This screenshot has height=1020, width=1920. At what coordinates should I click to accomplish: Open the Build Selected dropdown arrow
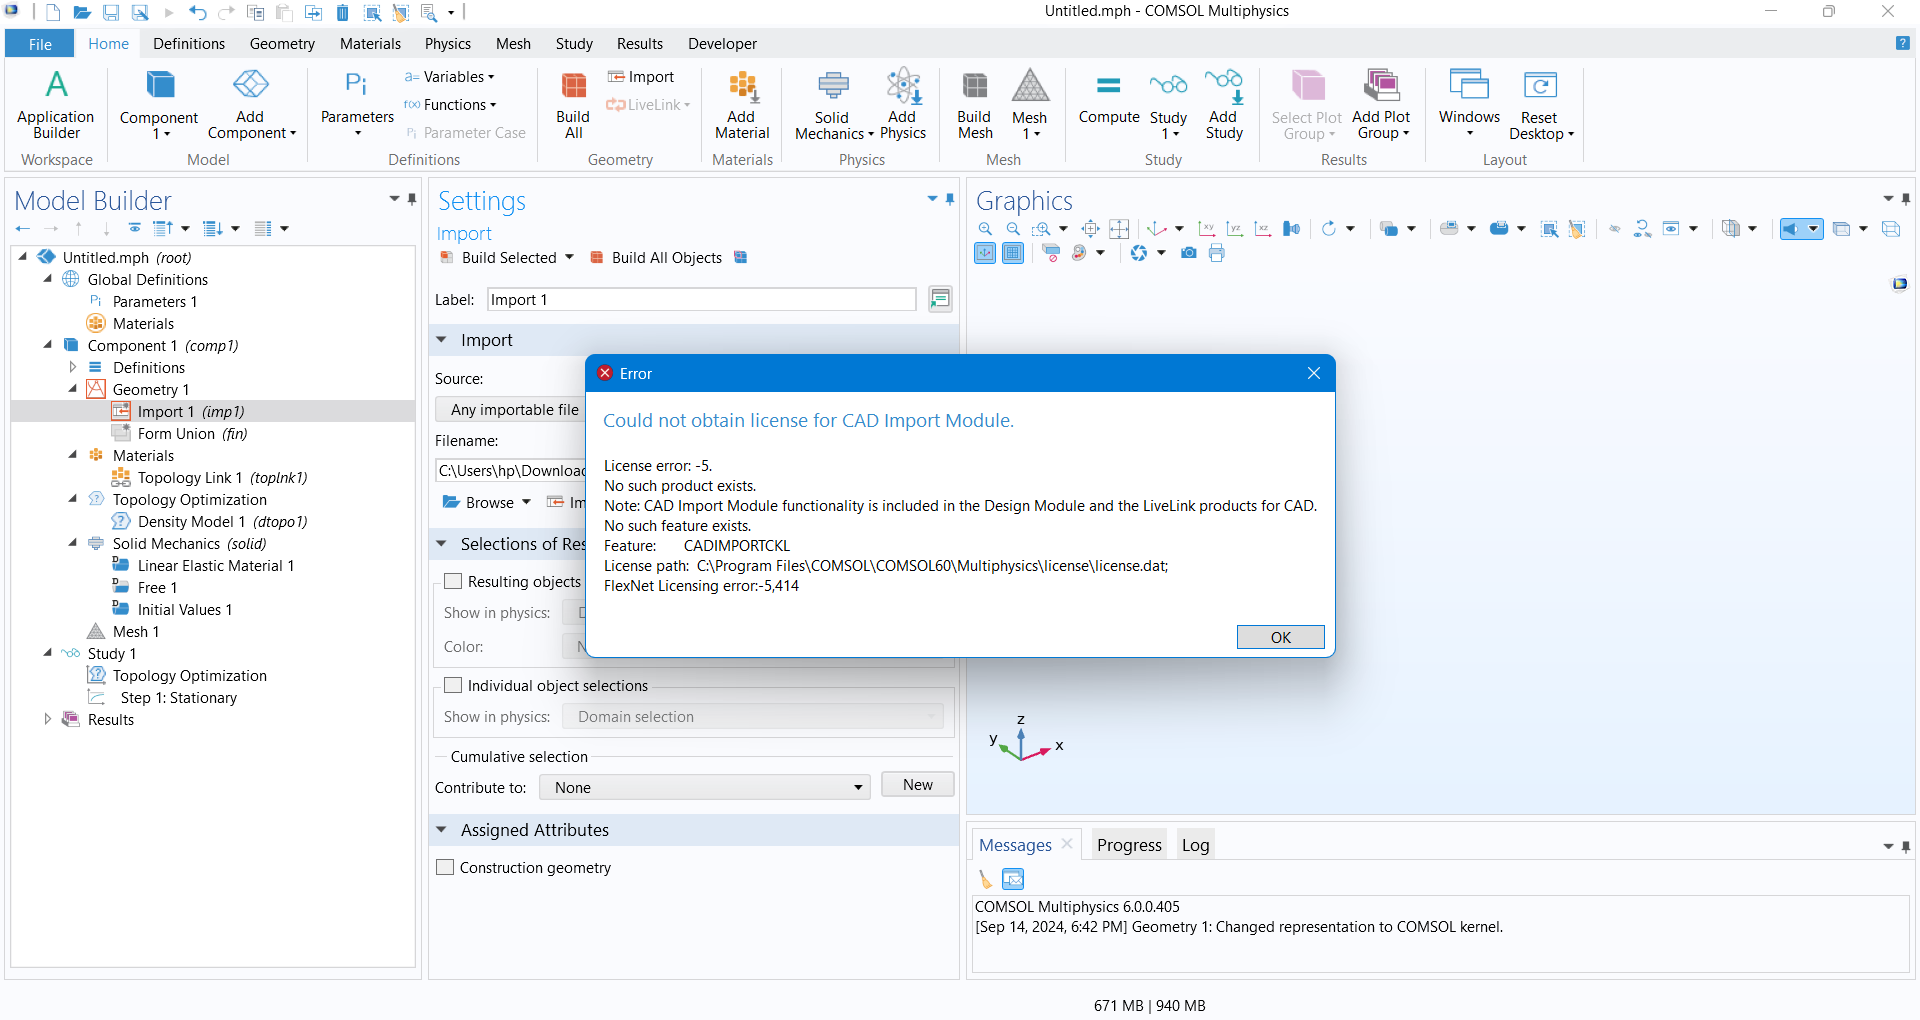coord(570,257)
